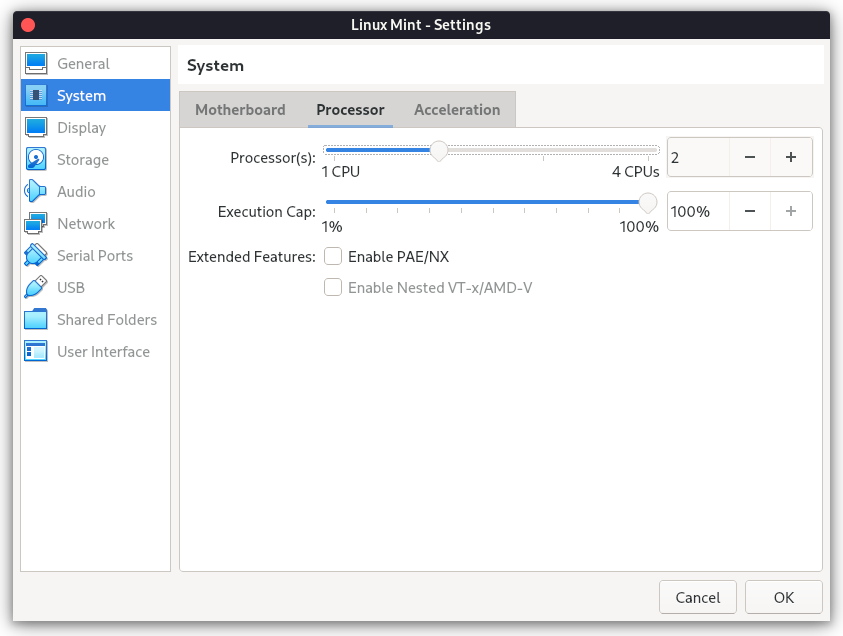
Task: Open Shared Folders settings label
Action: coord(107,319)
